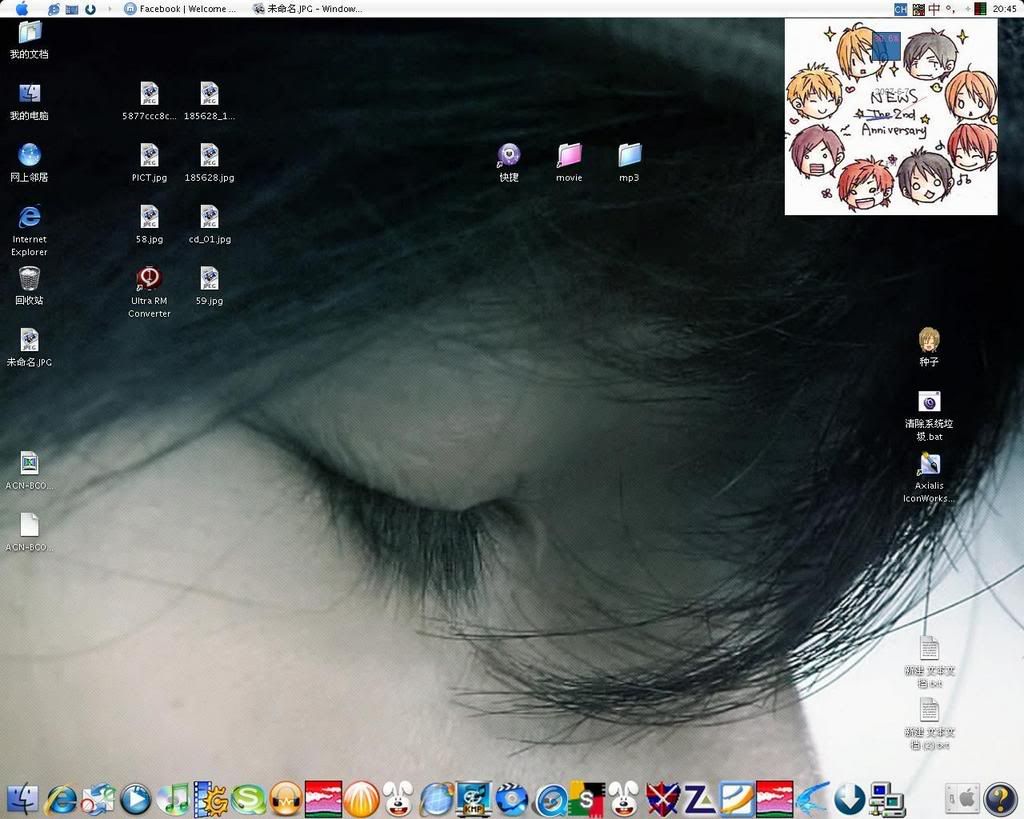Screen dimensions: 1024x819
Task: Toggle the 中 Chinese input mode indicator
Action: coord(934,9)
